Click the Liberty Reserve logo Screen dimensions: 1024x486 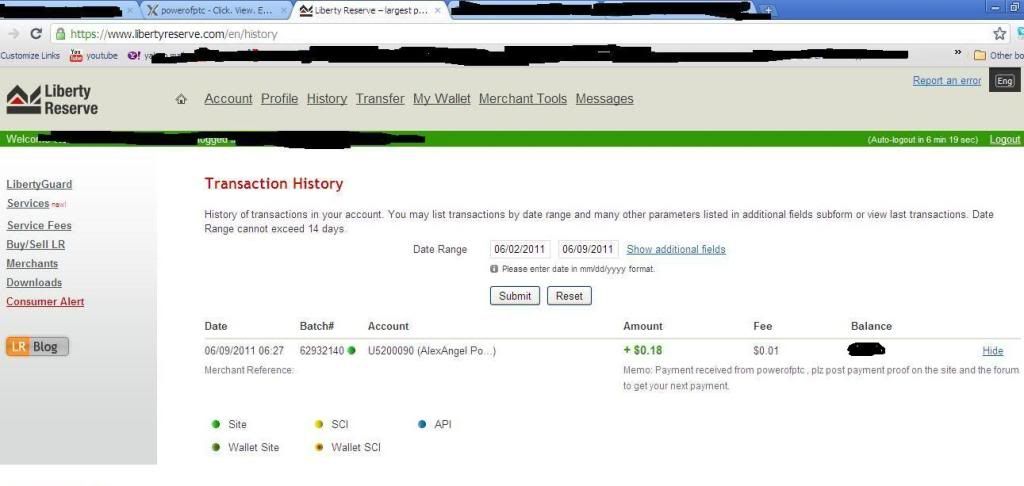(52, 99)
